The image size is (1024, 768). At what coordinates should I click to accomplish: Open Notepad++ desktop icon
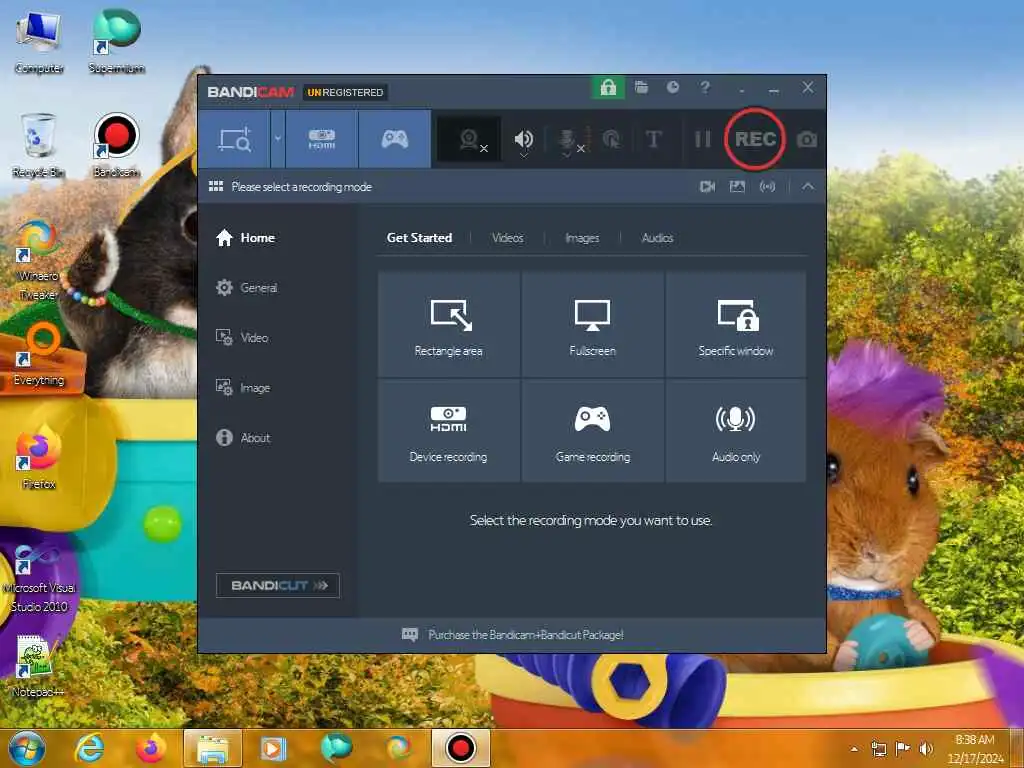(x=37, y=665)
